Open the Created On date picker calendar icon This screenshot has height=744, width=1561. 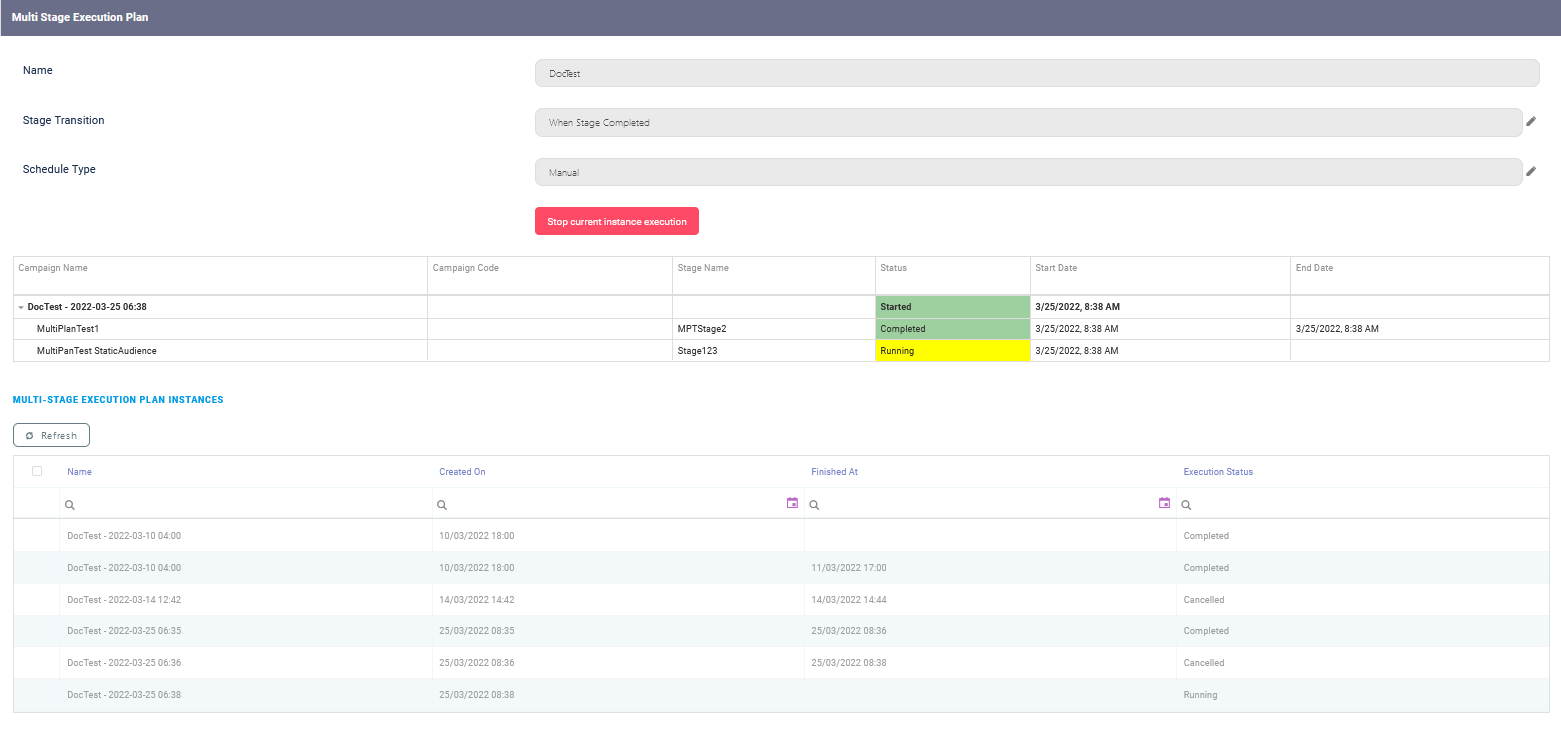point(792,504)
